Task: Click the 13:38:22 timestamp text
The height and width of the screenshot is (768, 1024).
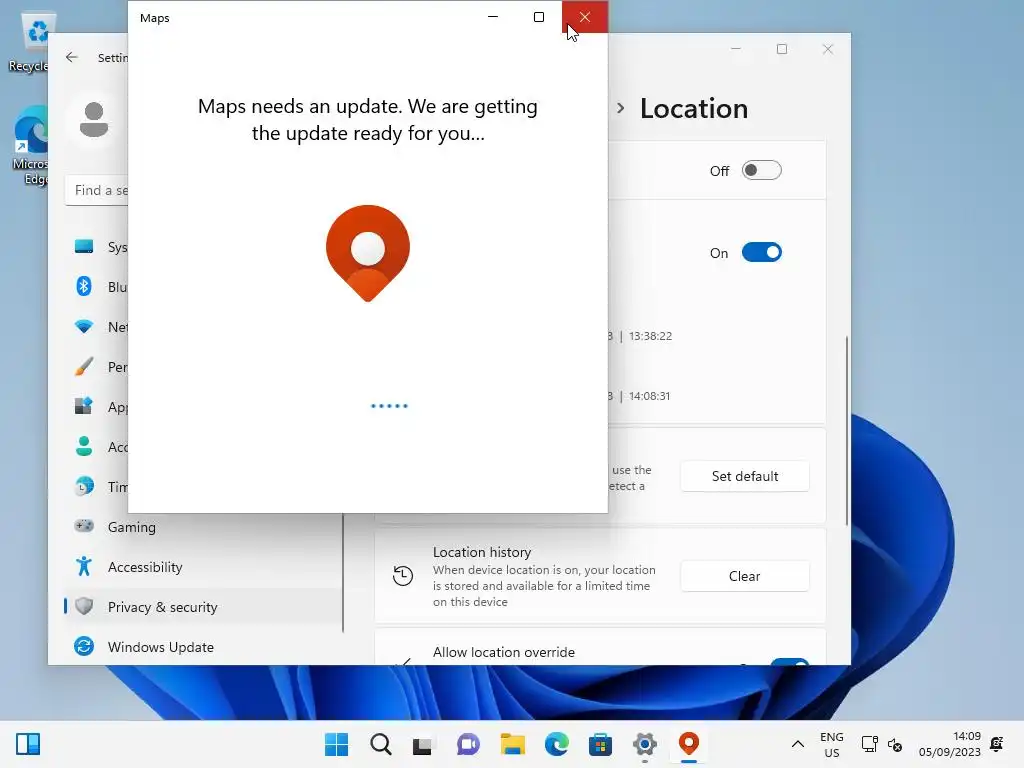Action: (x=650, y=336)
